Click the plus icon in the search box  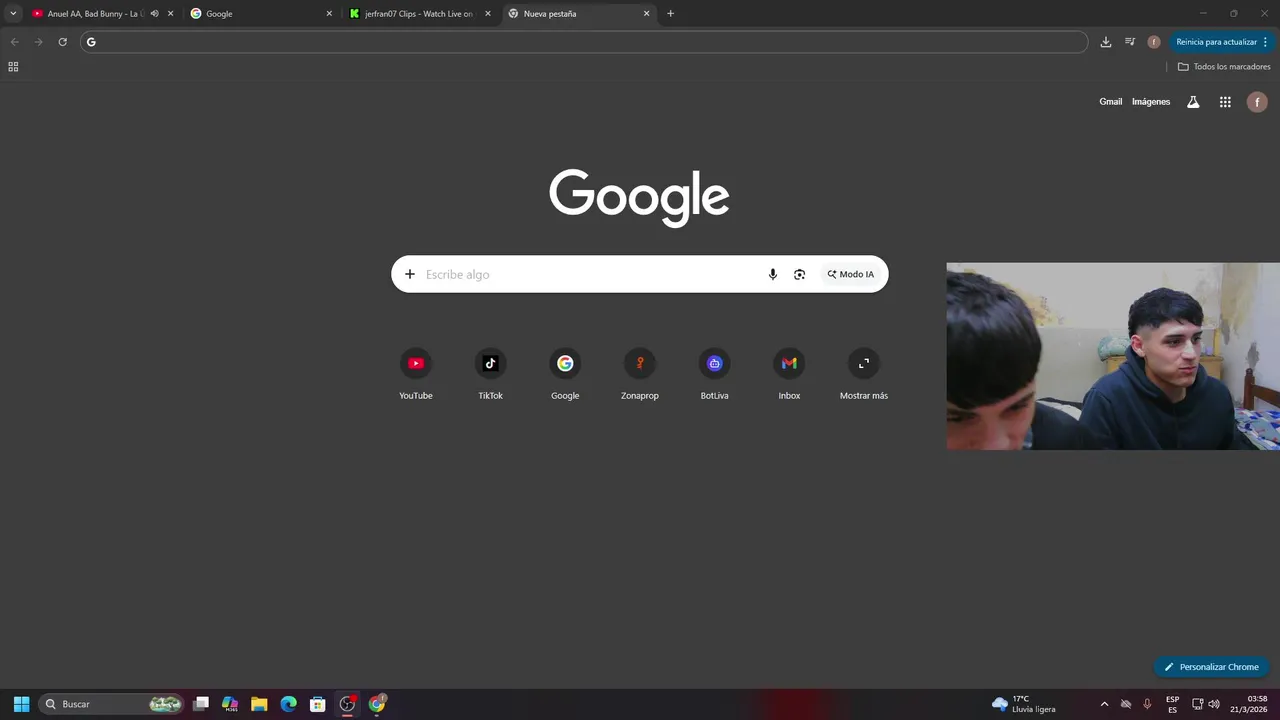409,274
